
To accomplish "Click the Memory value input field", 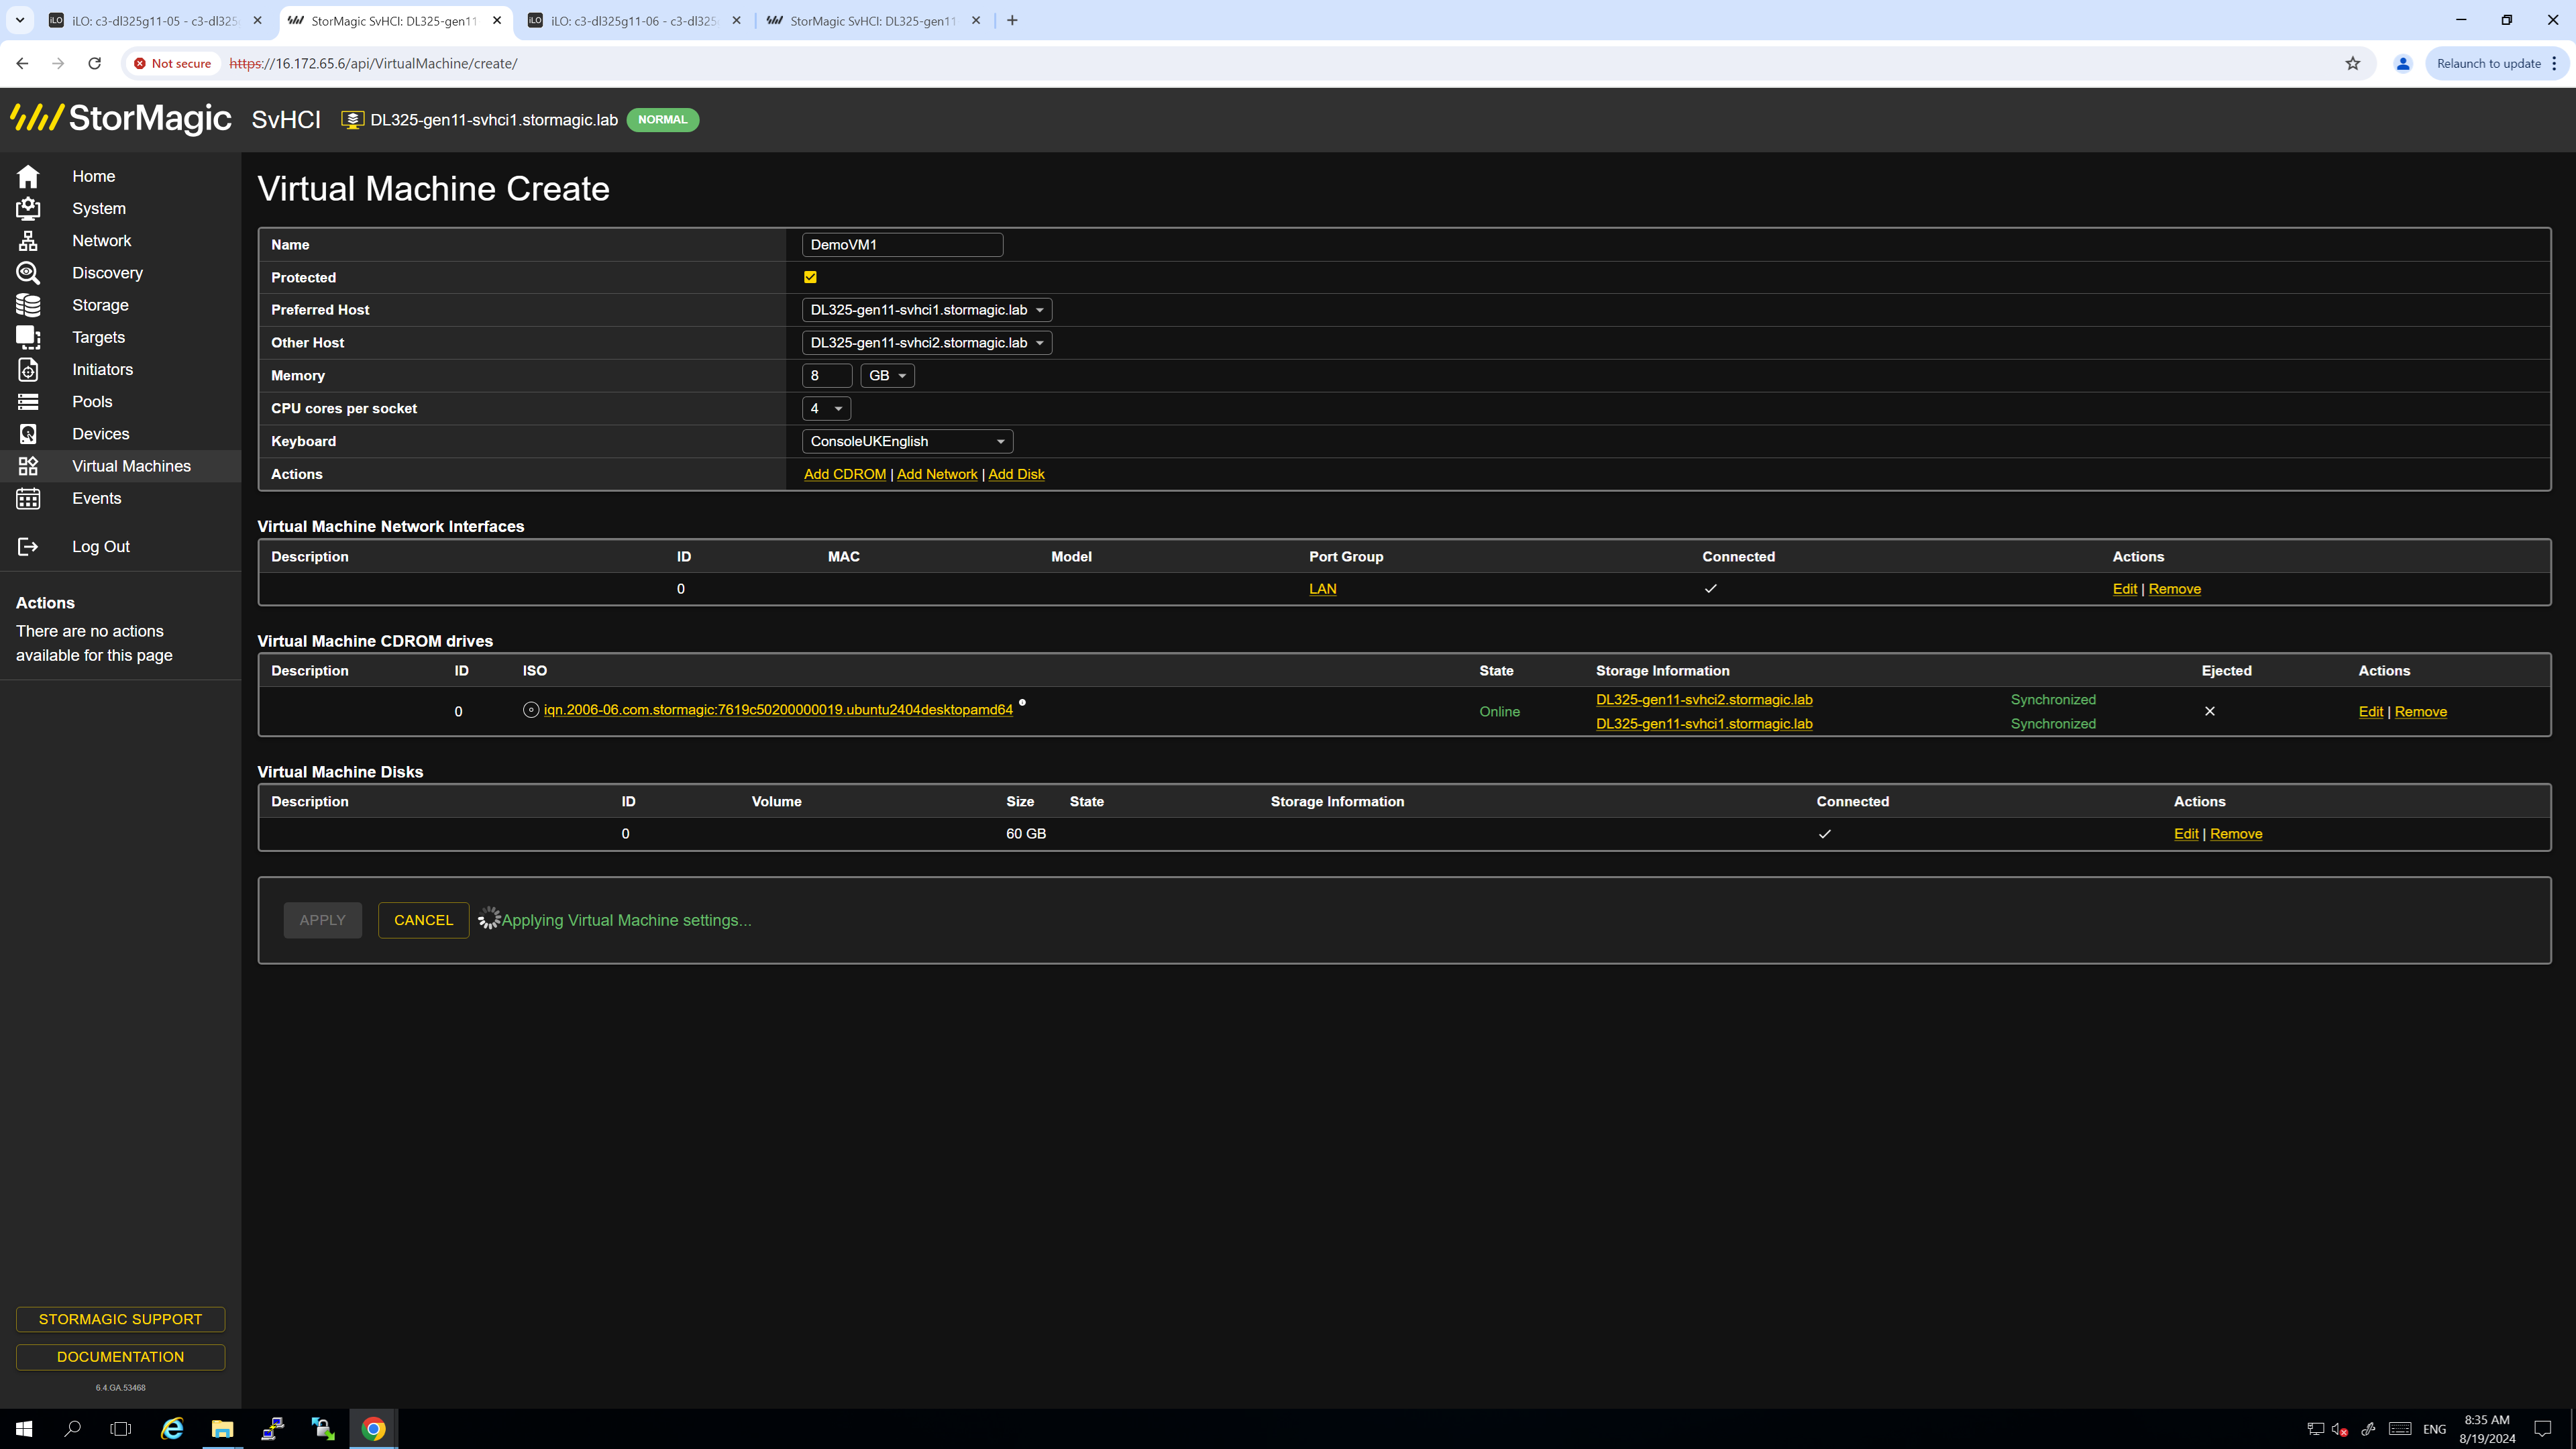I will tap(827, 376).
